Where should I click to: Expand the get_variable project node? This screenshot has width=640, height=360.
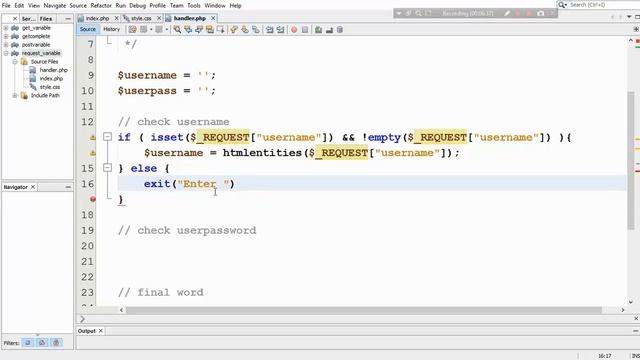click(x=6, y=28)
